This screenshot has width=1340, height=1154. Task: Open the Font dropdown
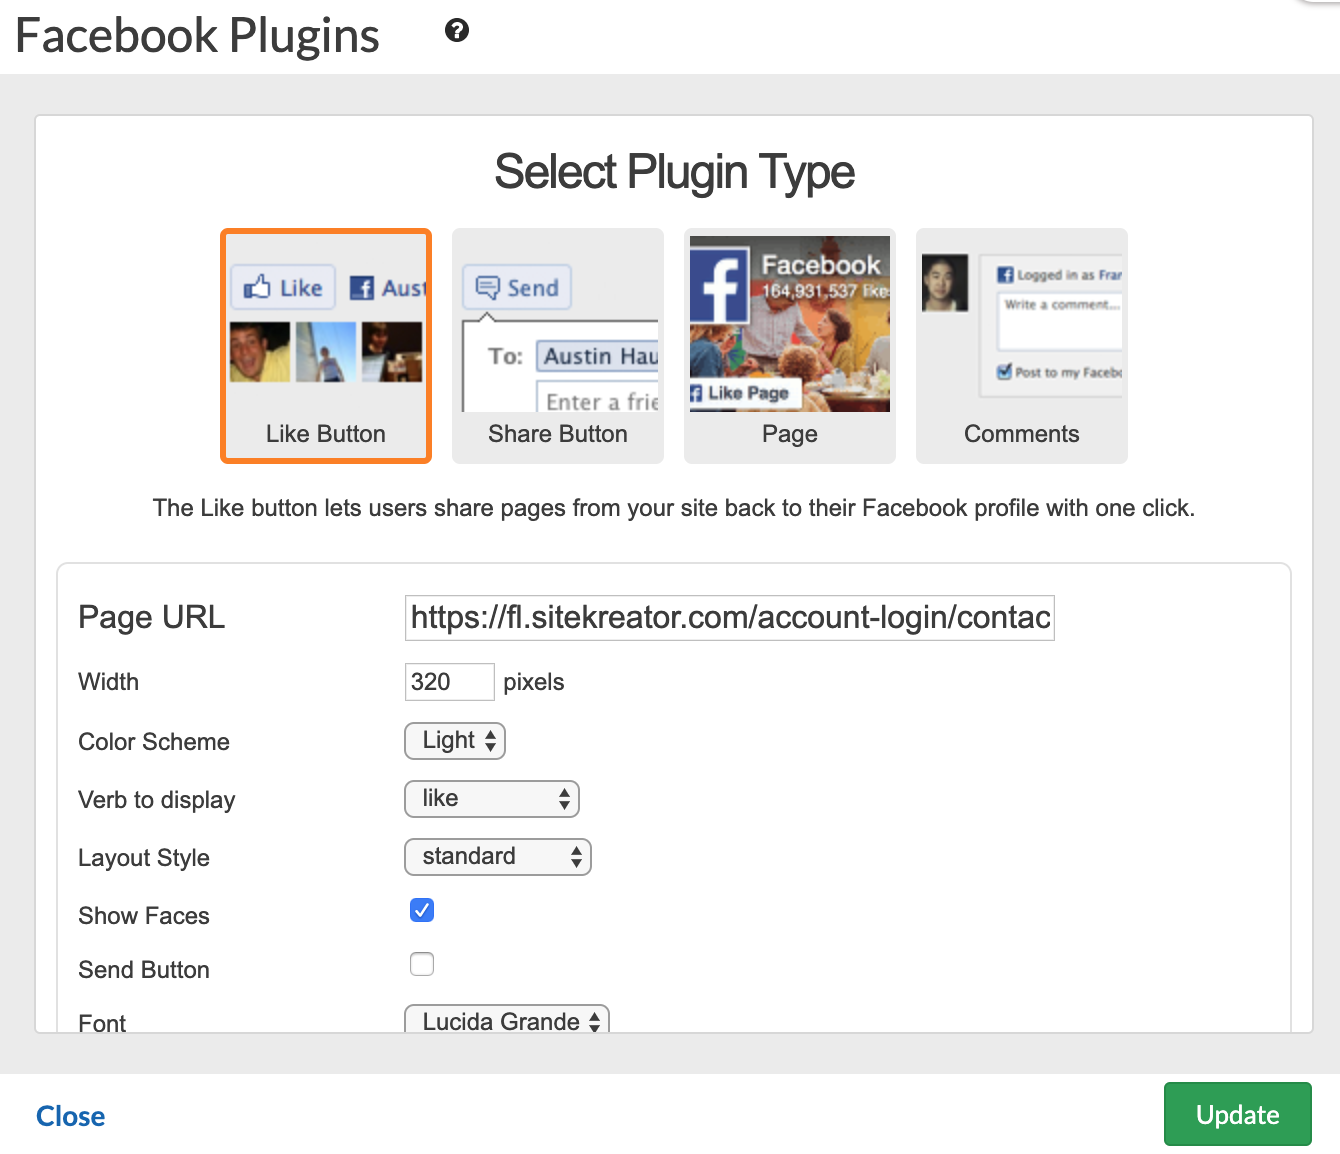pyautogui.click(x=507, y=1021)
